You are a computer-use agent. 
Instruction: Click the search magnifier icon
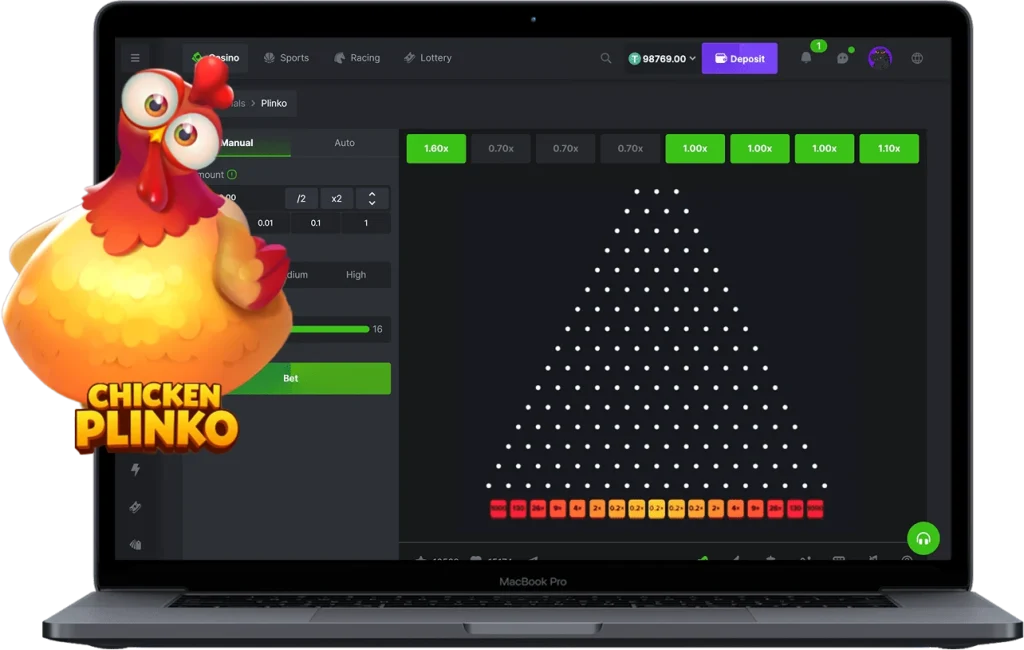[606, 58]
